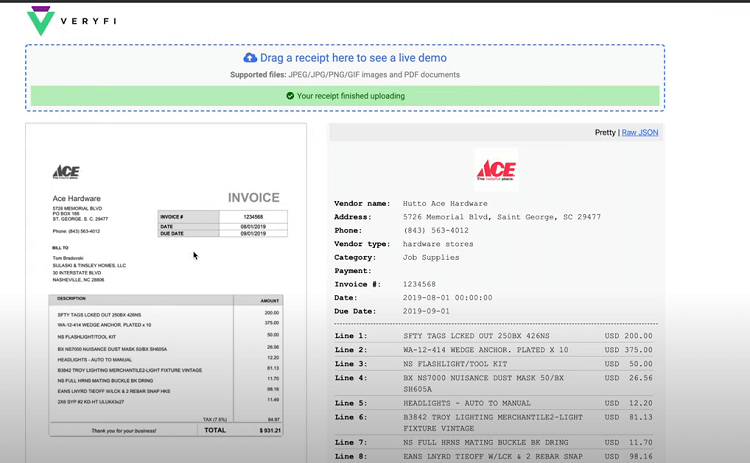The height and width of the screenshot is (463, 750).
Task: Click 'Thank you for your business!' on receipt
Action: (x=123, y=431)
